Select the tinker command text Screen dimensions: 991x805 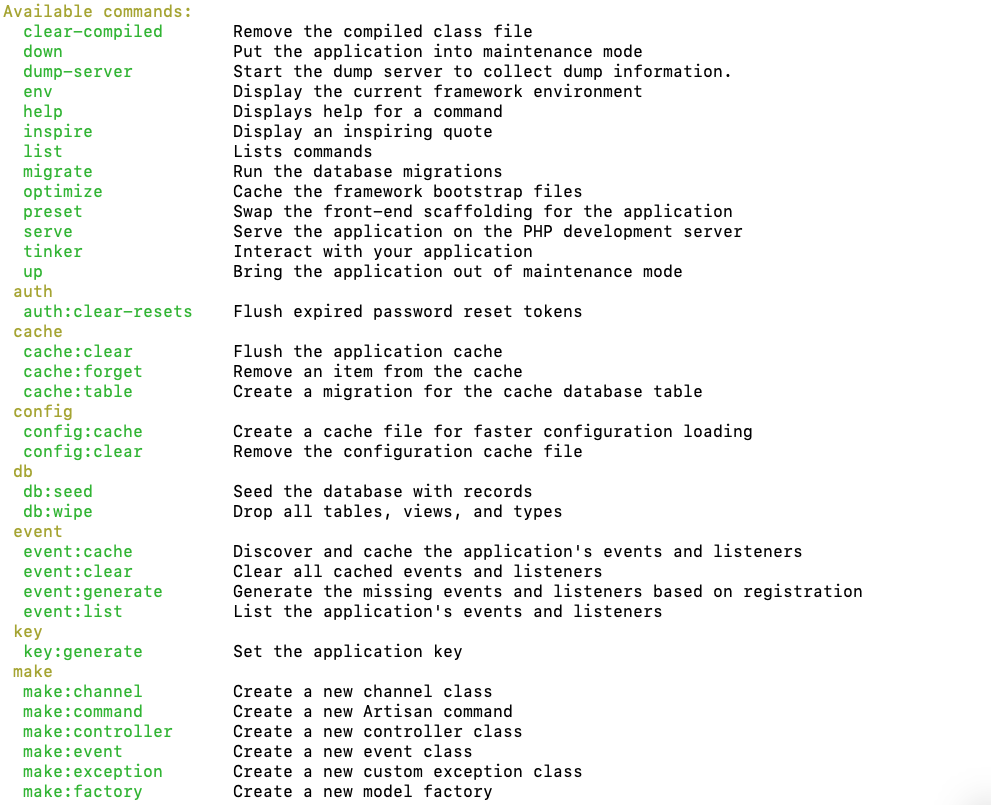[52, 251]
